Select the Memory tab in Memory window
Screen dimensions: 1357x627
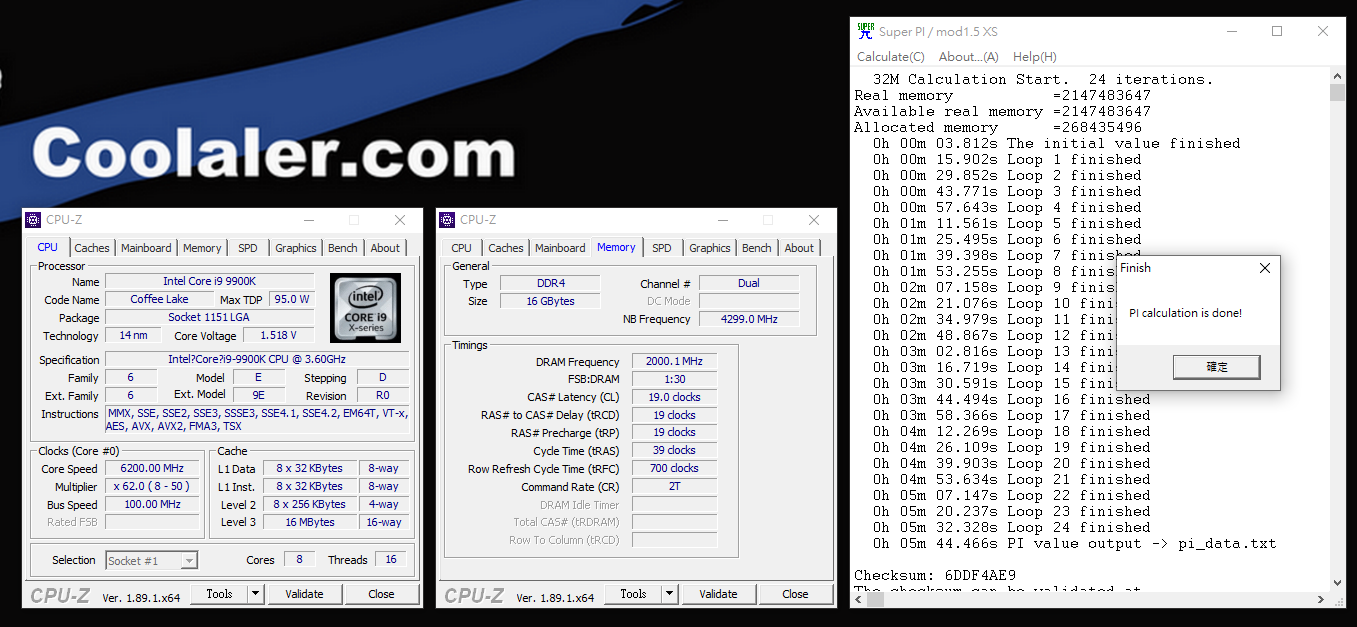point(616,247)
